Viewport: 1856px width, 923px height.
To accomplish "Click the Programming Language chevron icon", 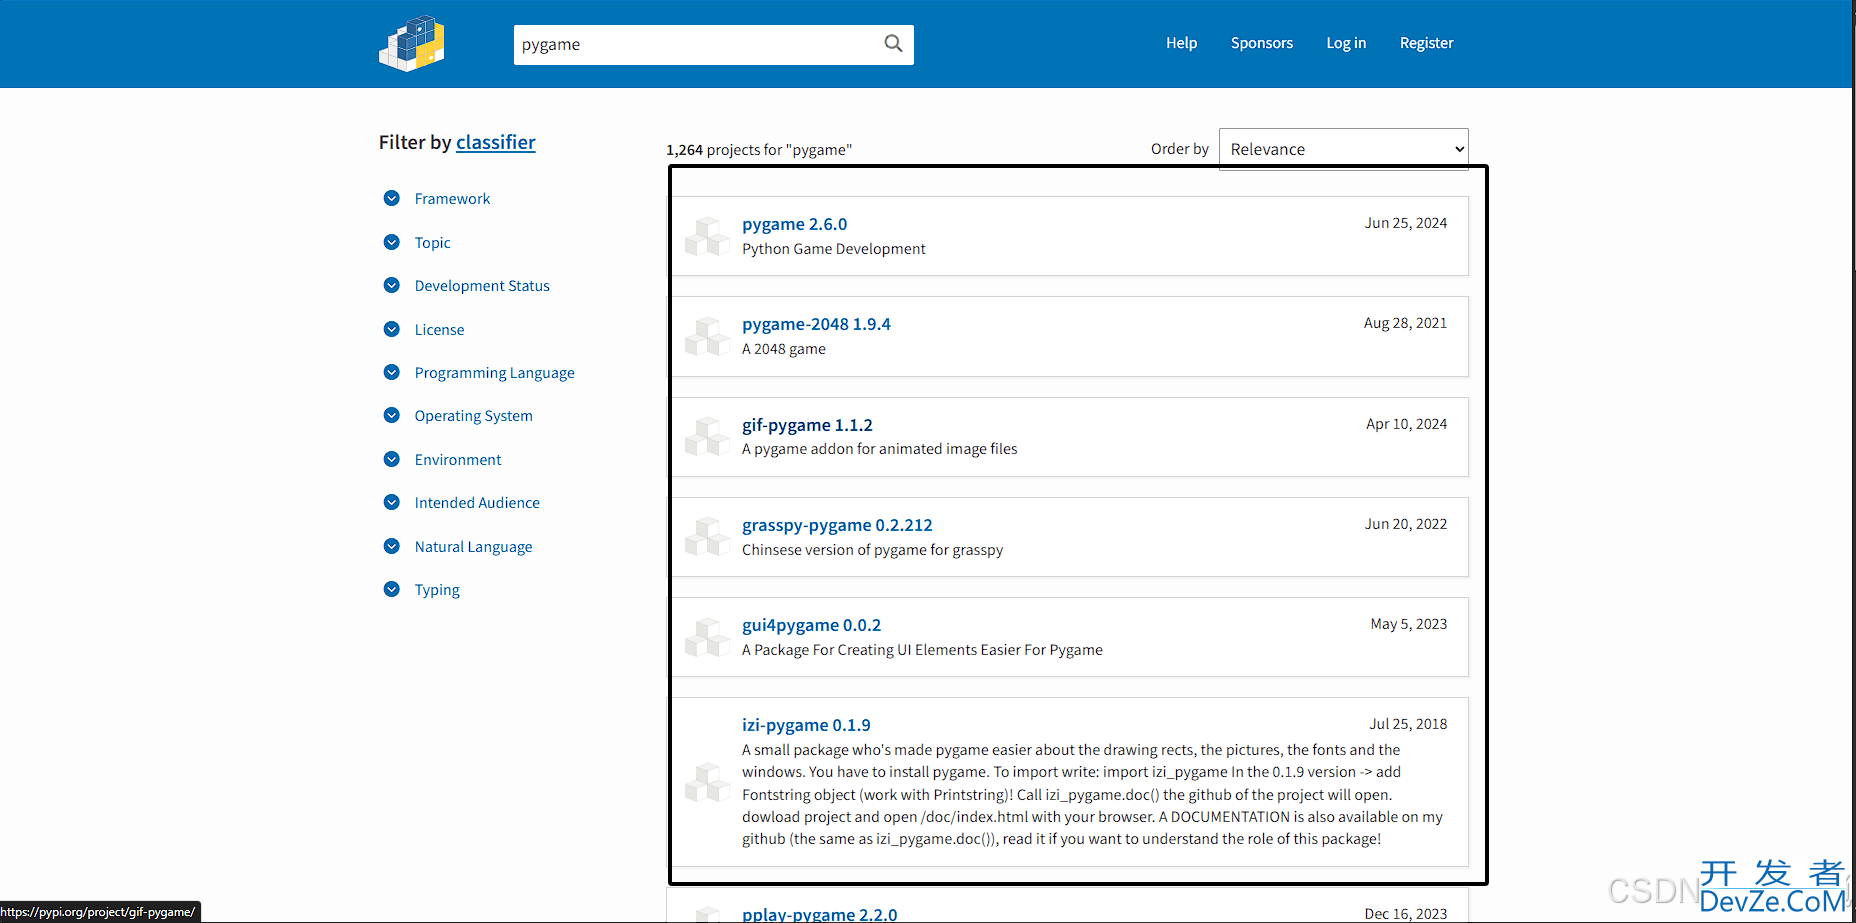I will point(392,372).
